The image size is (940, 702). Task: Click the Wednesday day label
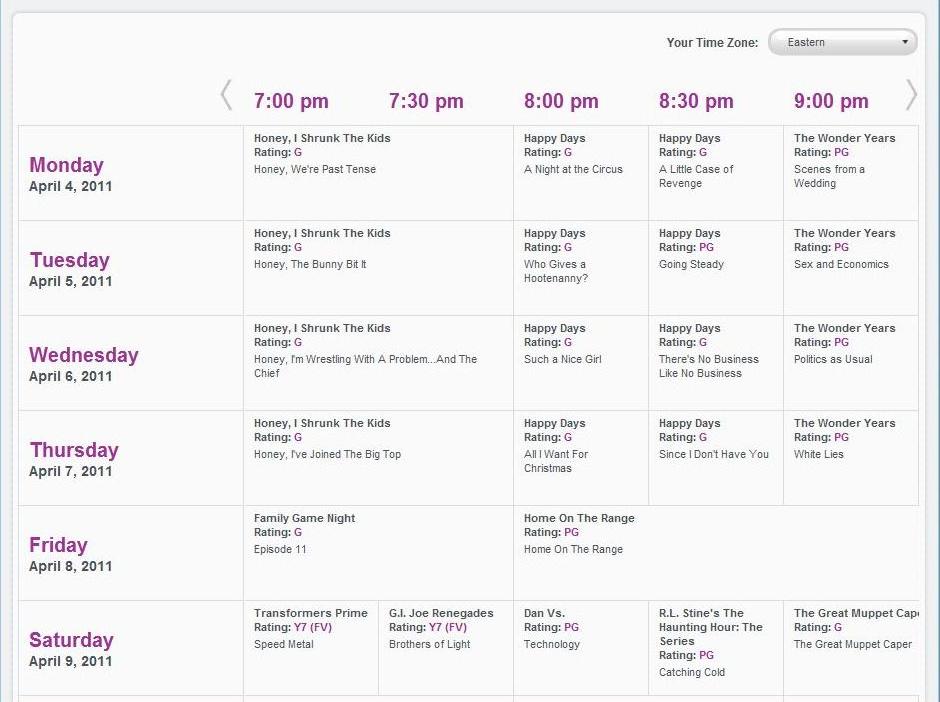click(83, 355)
